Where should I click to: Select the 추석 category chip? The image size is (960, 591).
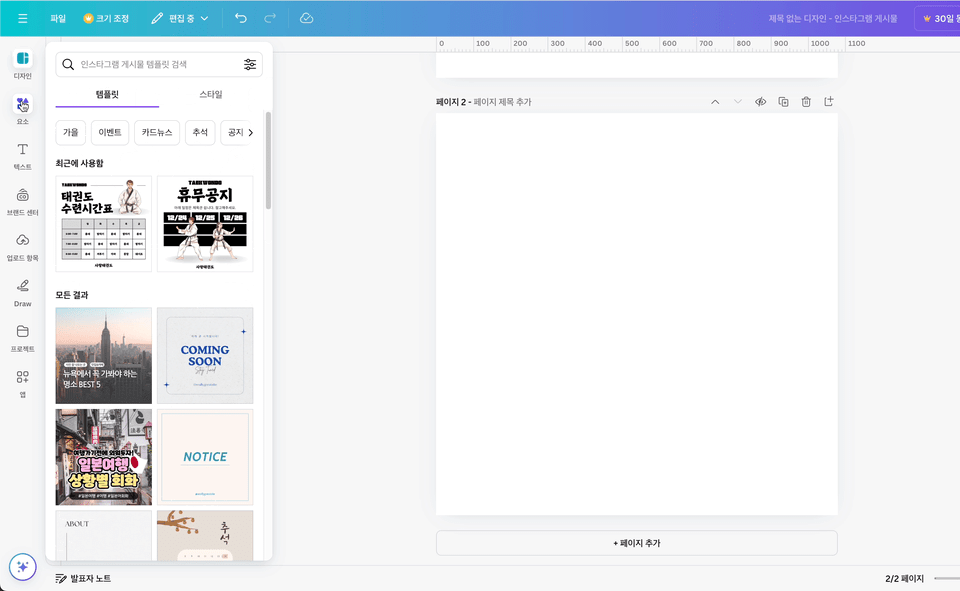200,132
